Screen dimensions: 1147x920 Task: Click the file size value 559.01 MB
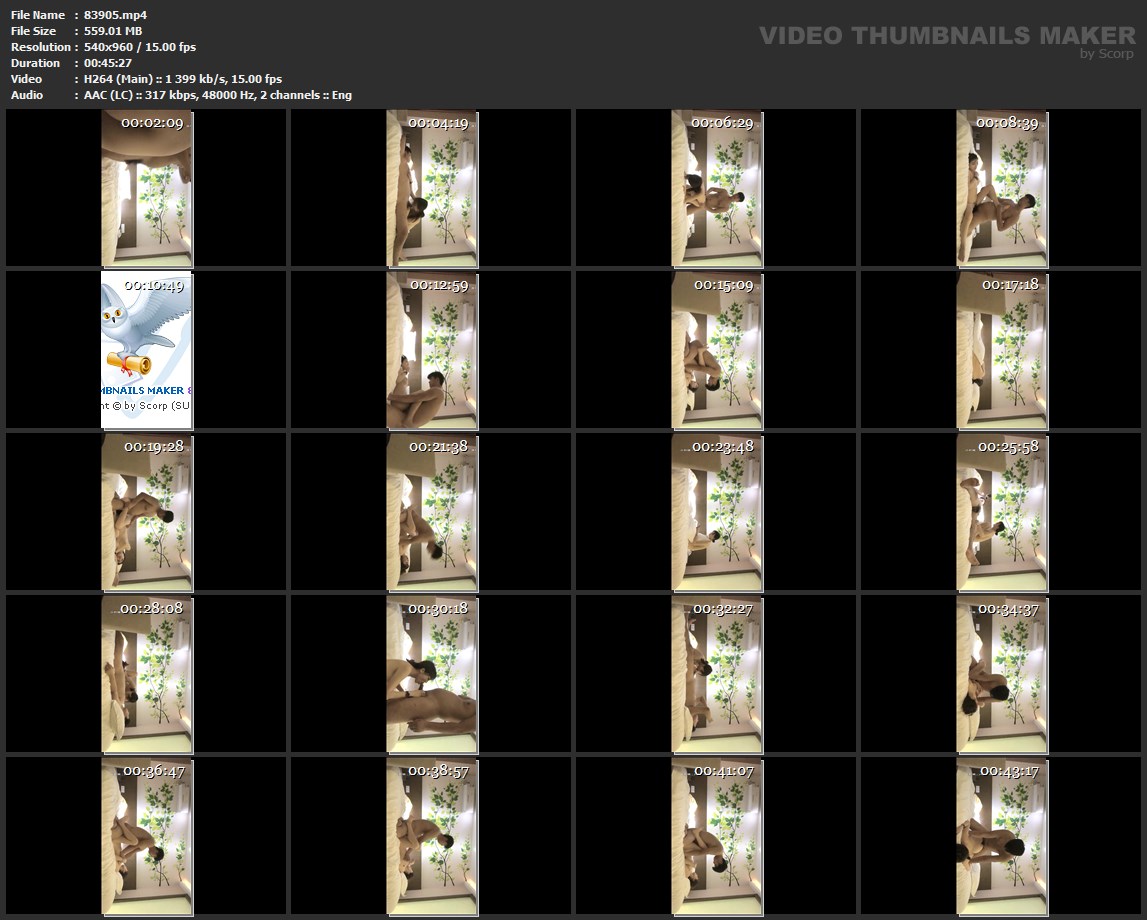113,31
